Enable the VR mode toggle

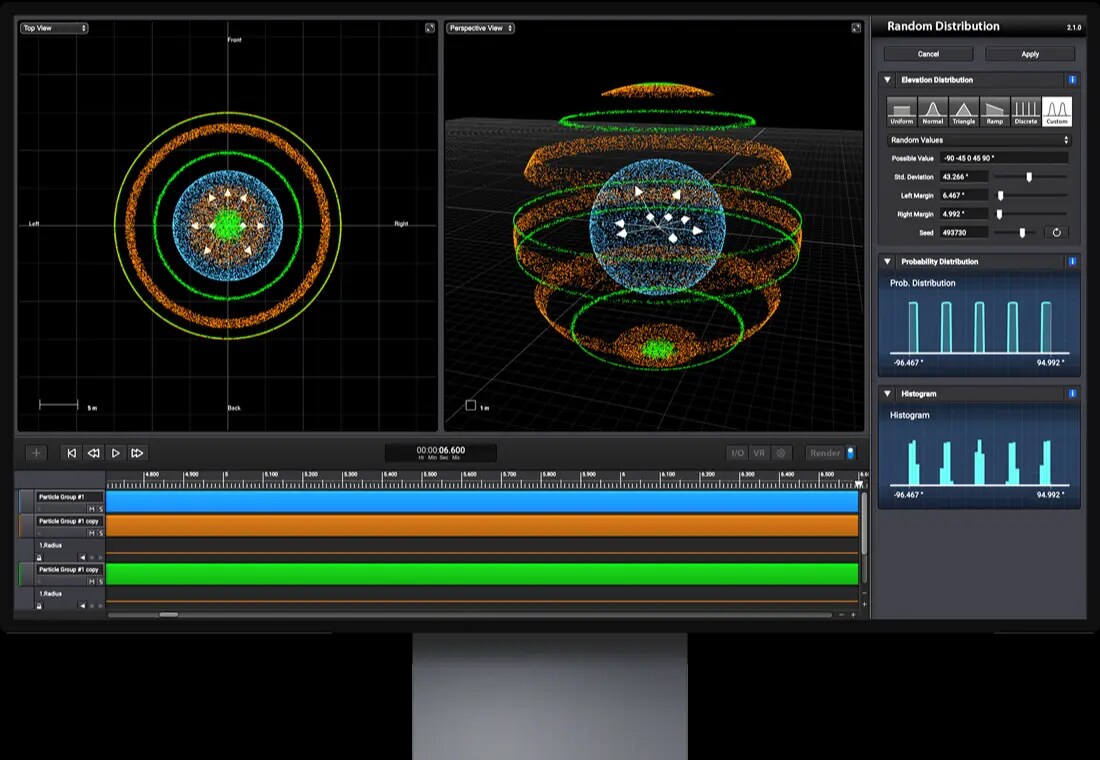tap(759, 453)
